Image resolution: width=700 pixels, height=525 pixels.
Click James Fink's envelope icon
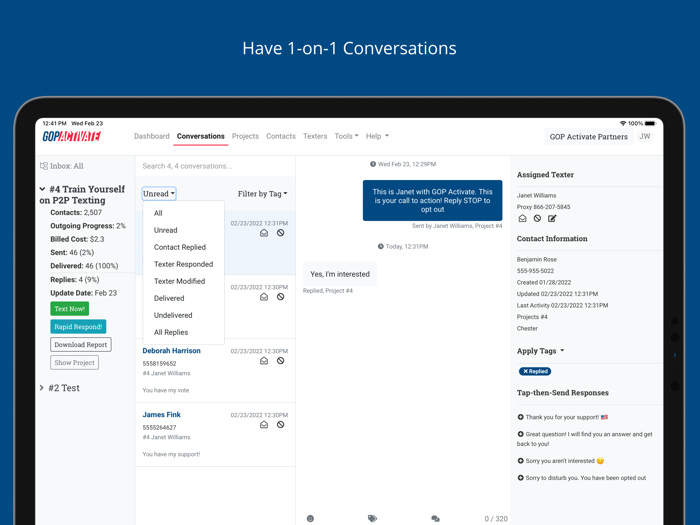(x=264, y=425)
